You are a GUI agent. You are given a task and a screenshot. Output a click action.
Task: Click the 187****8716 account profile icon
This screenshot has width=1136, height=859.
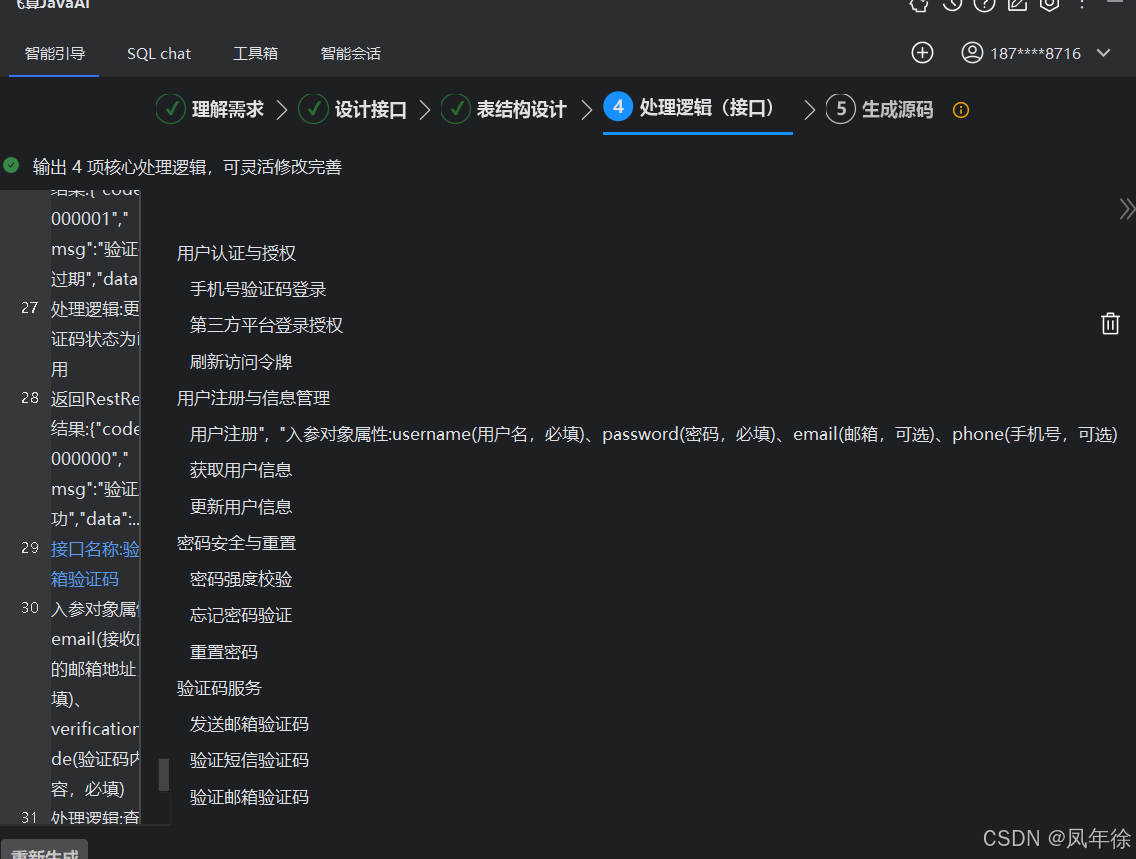(x=971, y=53)
